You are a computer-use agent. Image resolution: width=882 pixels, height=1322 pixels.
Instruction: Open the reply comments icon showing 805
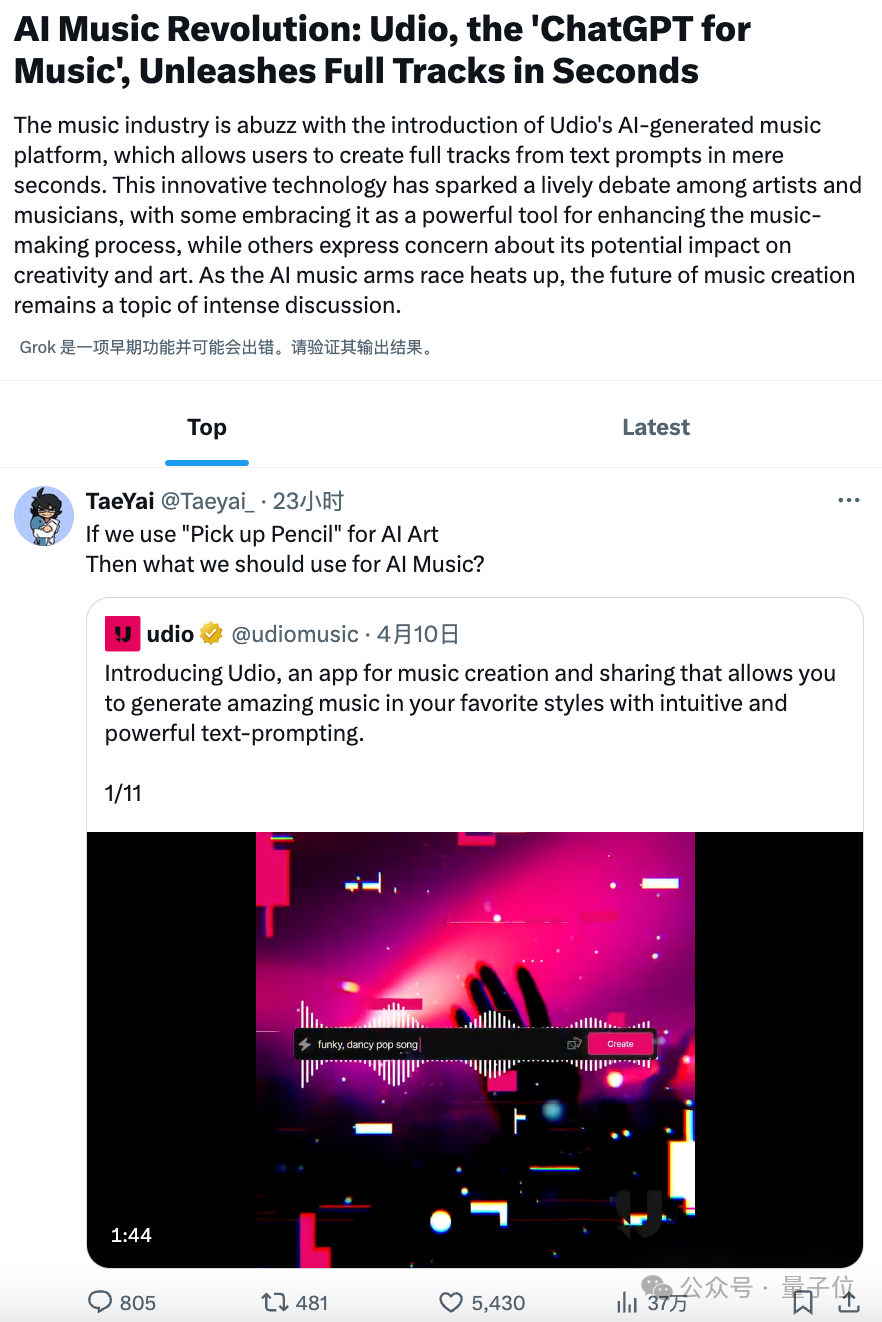click(x=101, y=1302)
